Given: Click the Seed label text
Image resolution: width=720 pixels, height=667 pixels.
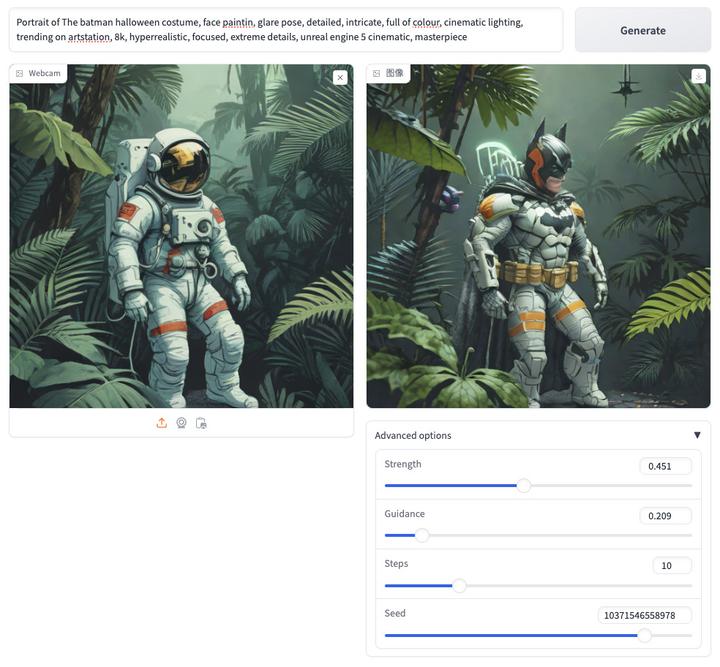Looking at the screenshot, I should pos(395,613).
